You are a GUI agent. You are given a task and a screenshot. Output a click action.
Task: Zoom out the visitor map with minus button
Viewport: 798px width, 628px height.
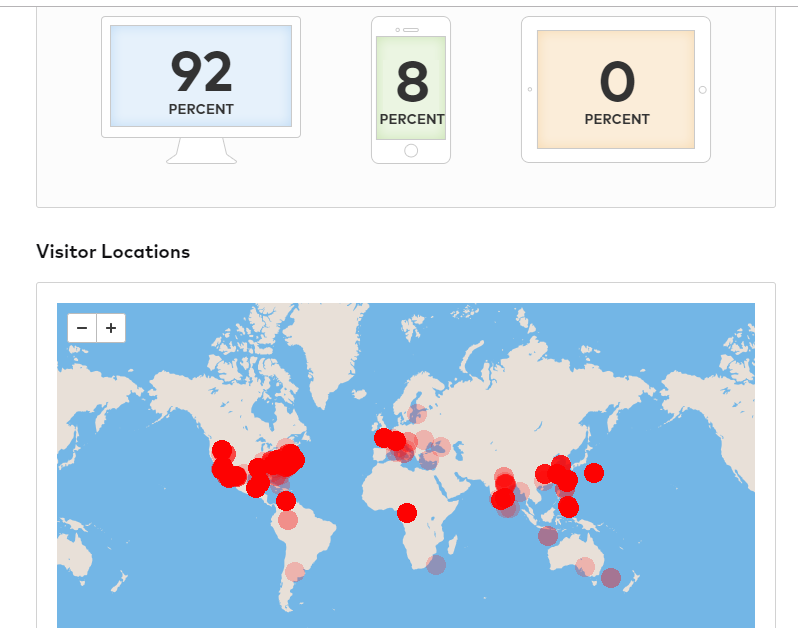click(82, 328)
